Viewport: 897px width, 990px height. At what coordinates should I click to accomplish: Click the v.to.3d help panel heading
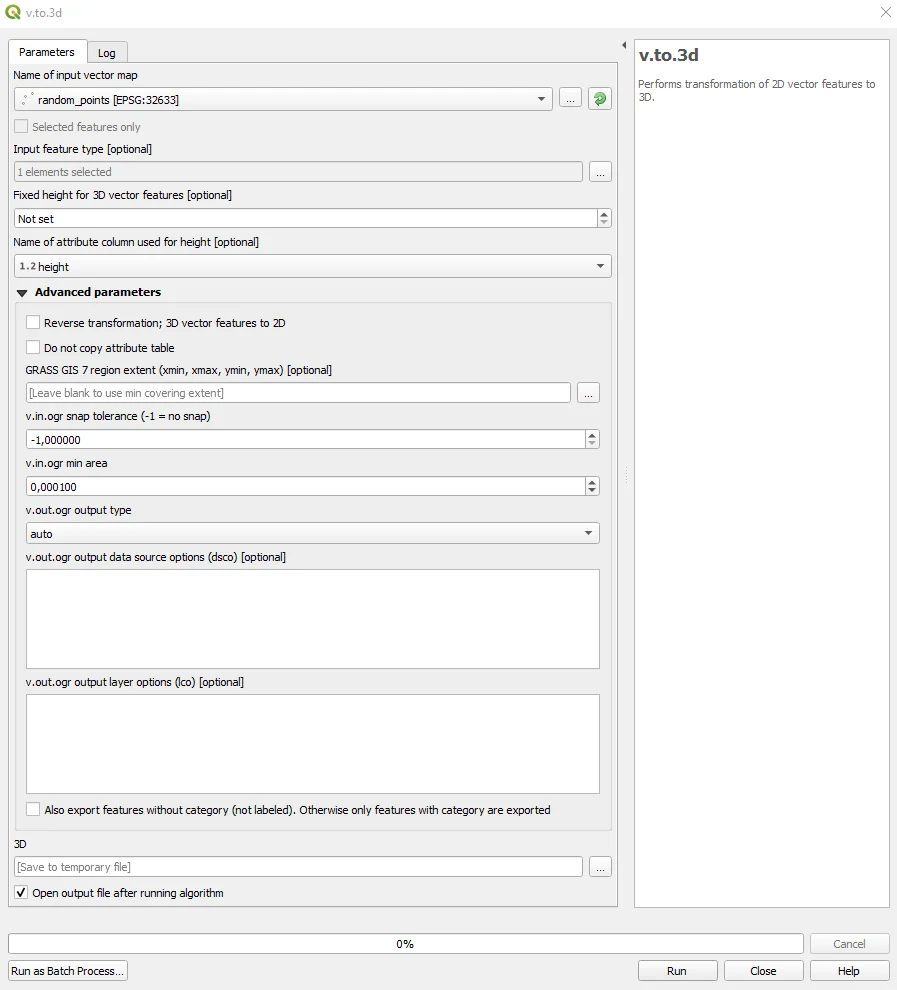click(x=668, y=55)
